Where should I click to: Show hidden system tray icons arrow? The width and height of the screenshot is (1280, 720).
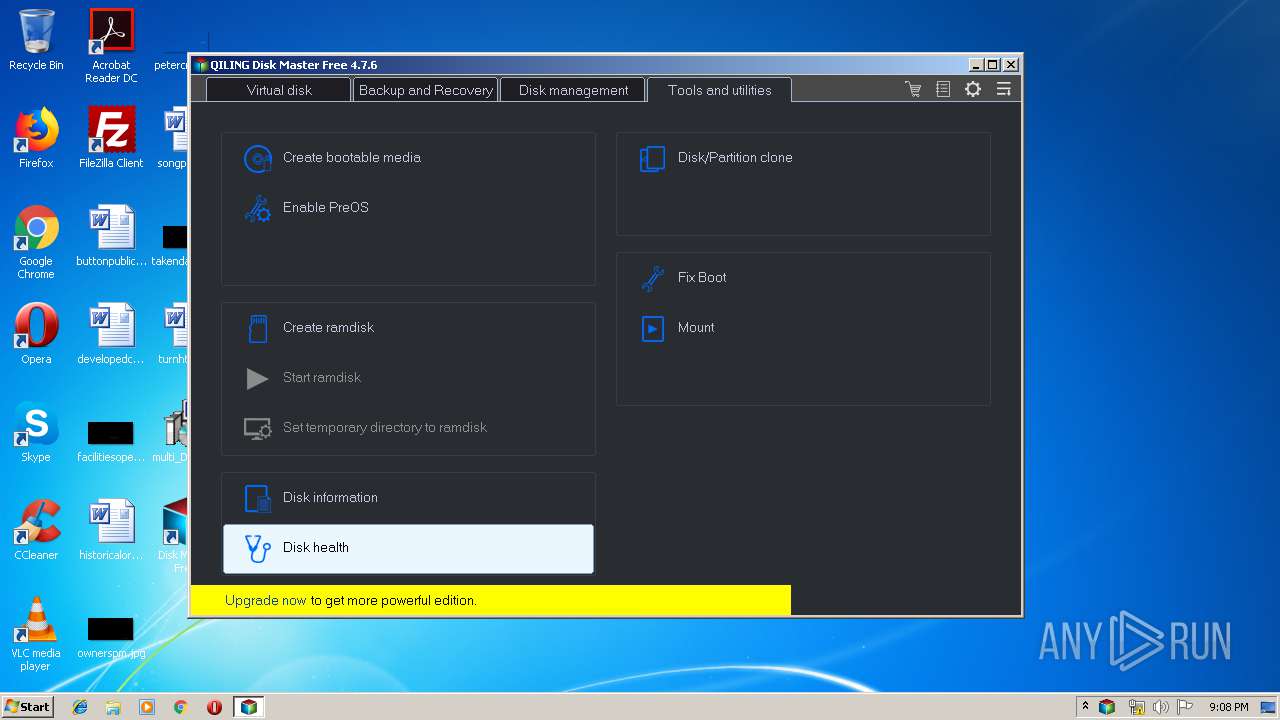[1085, 707]
